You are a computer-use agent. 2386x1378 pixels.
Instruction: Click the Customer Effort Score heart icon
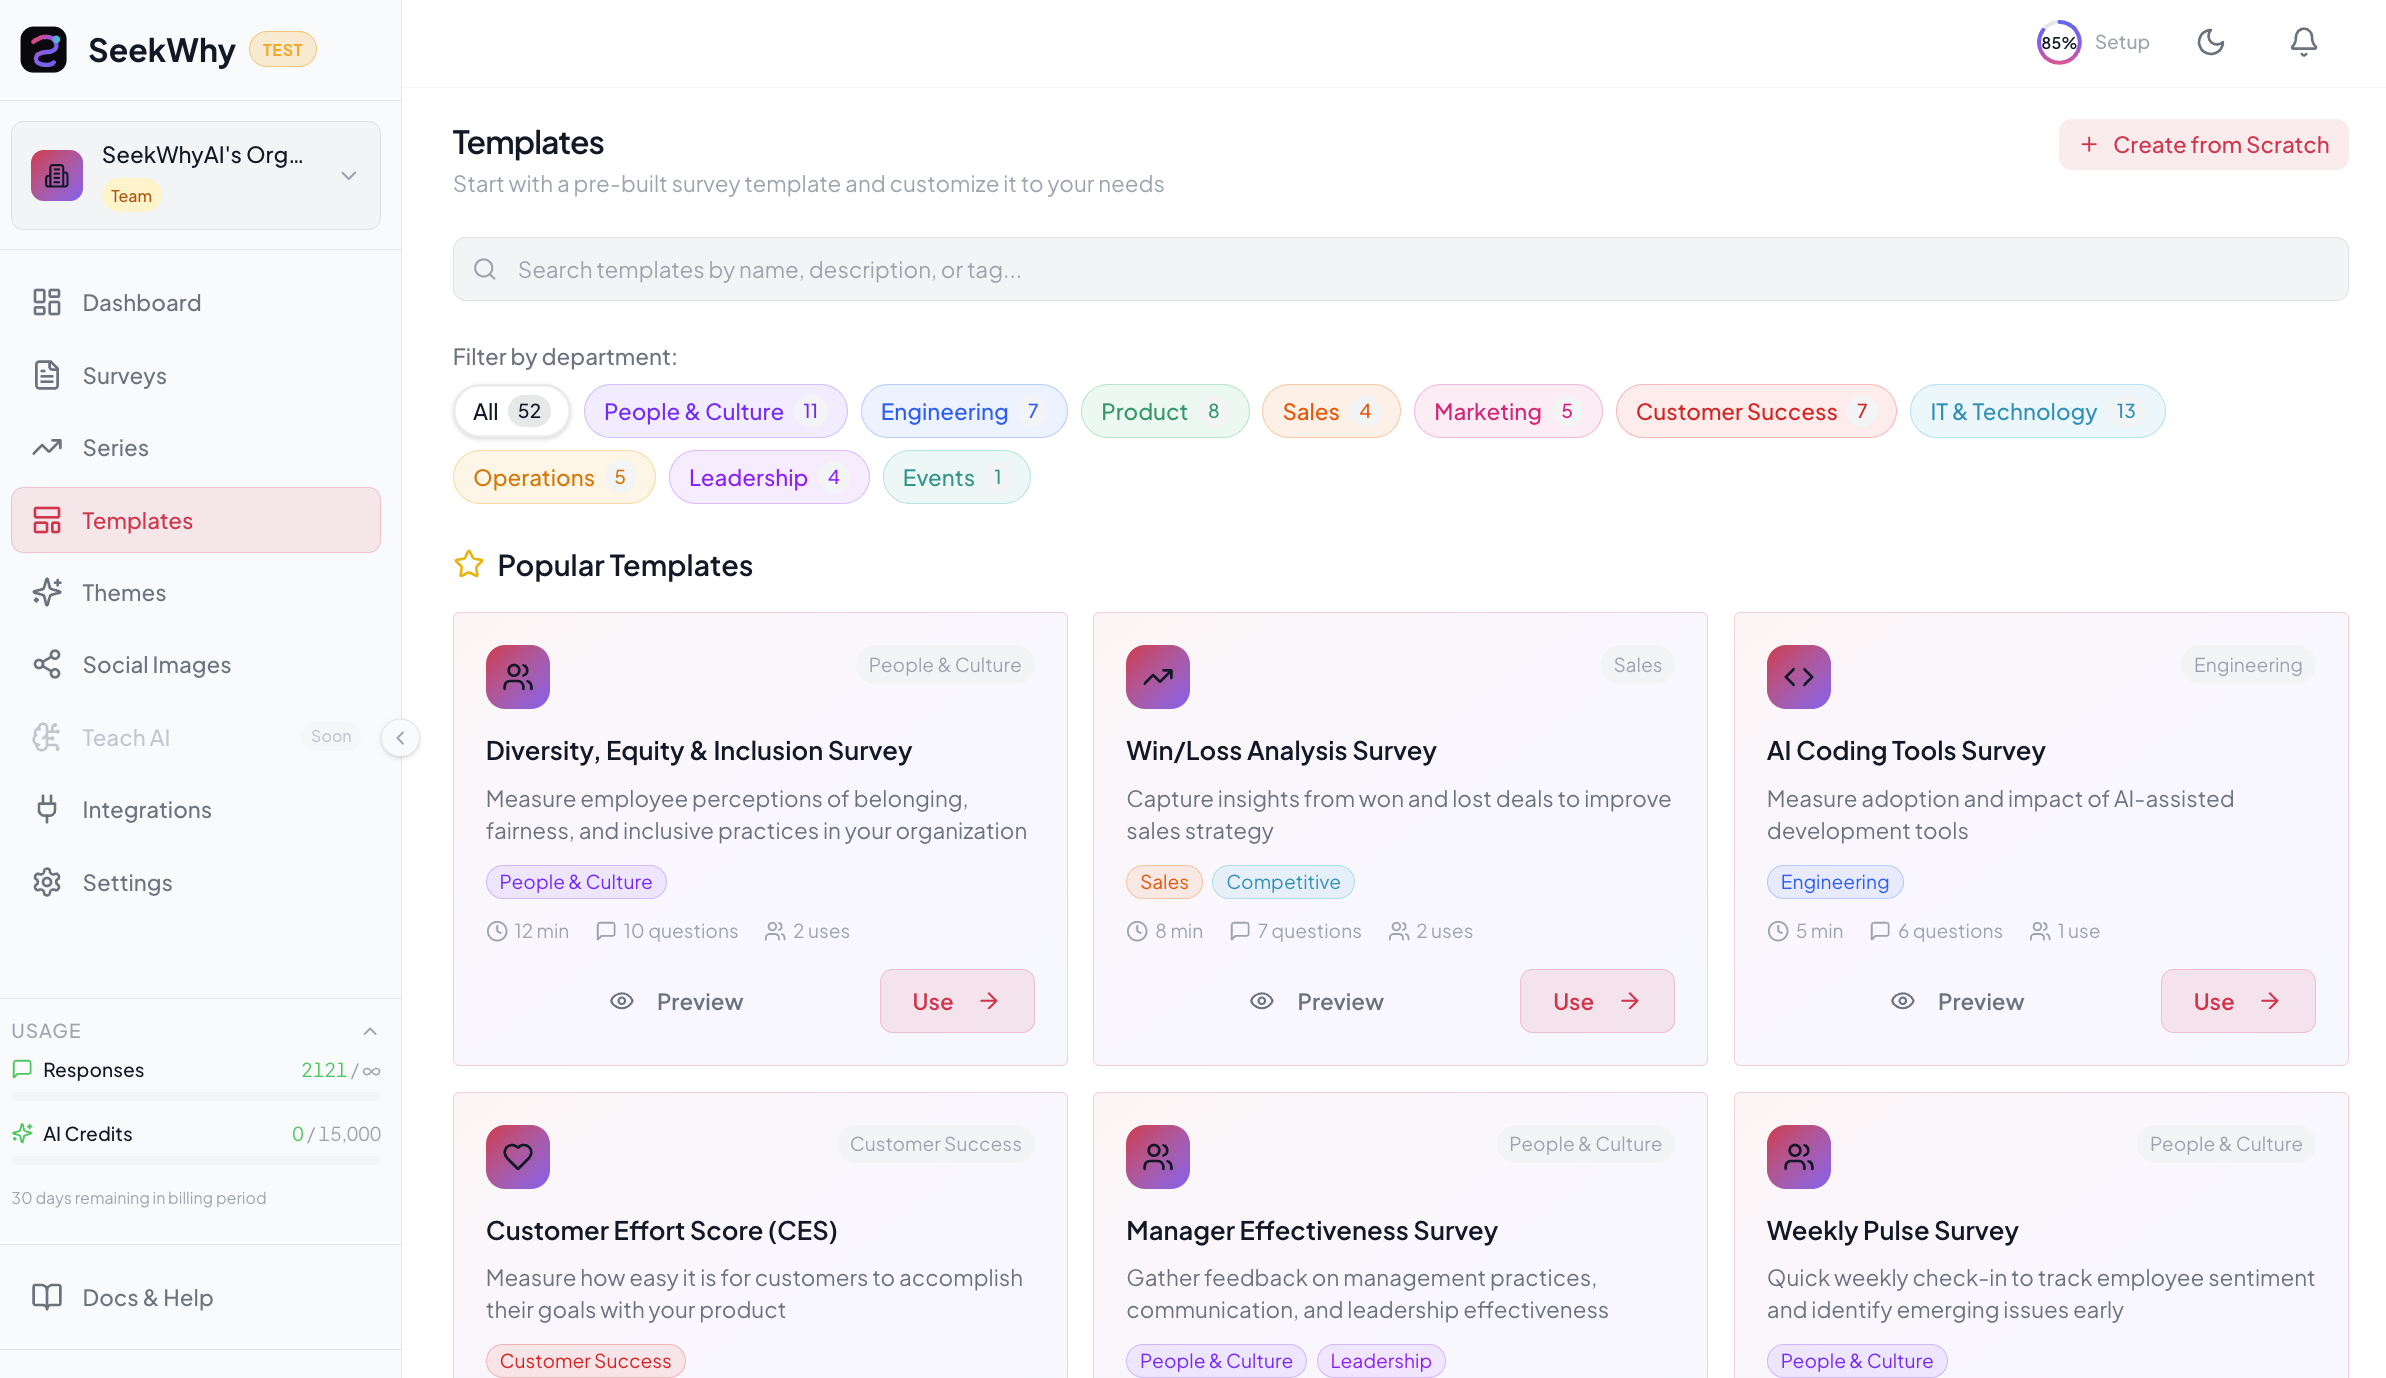tap(517, 1157)
